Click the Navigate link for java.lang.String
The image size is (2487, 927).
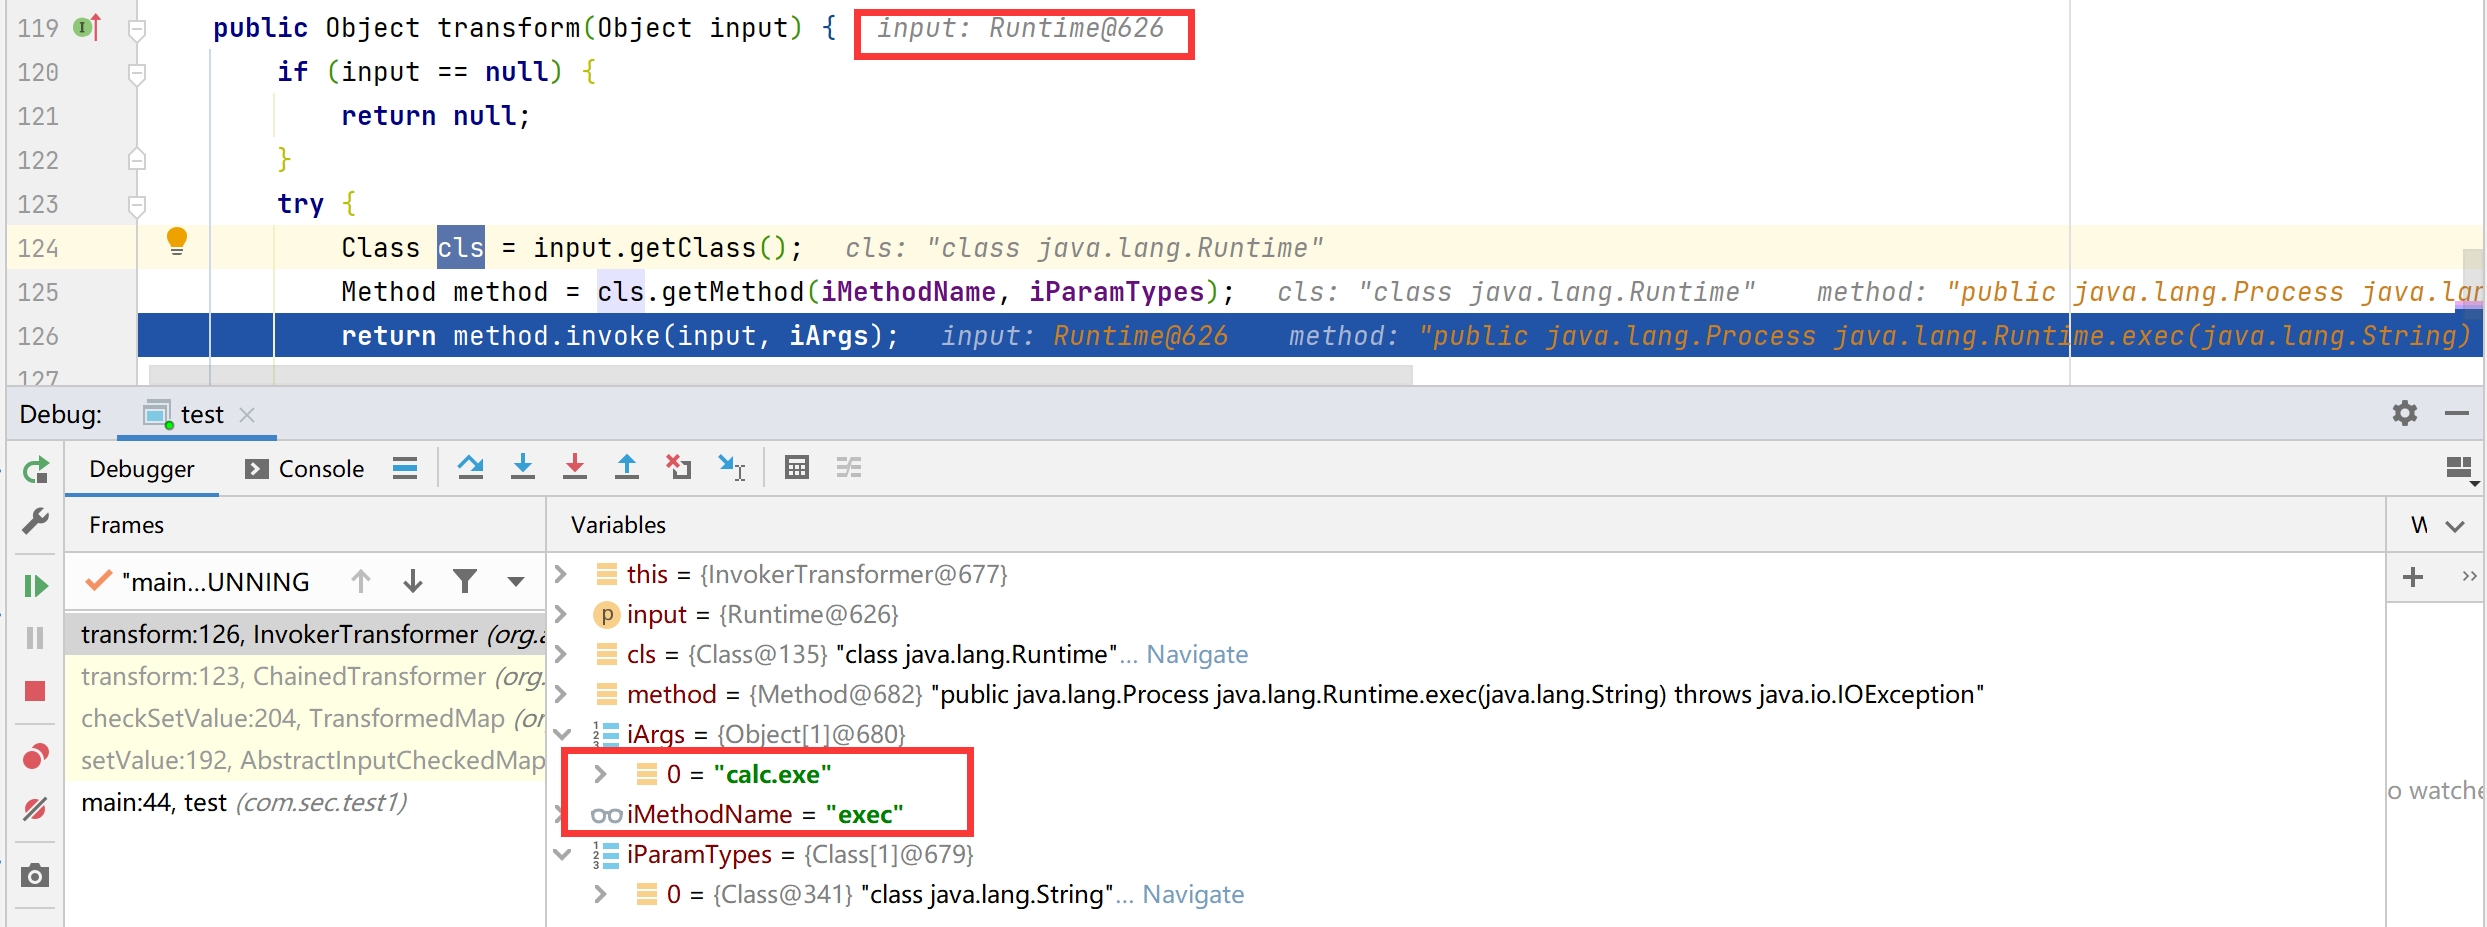[x=1193, y=894]
